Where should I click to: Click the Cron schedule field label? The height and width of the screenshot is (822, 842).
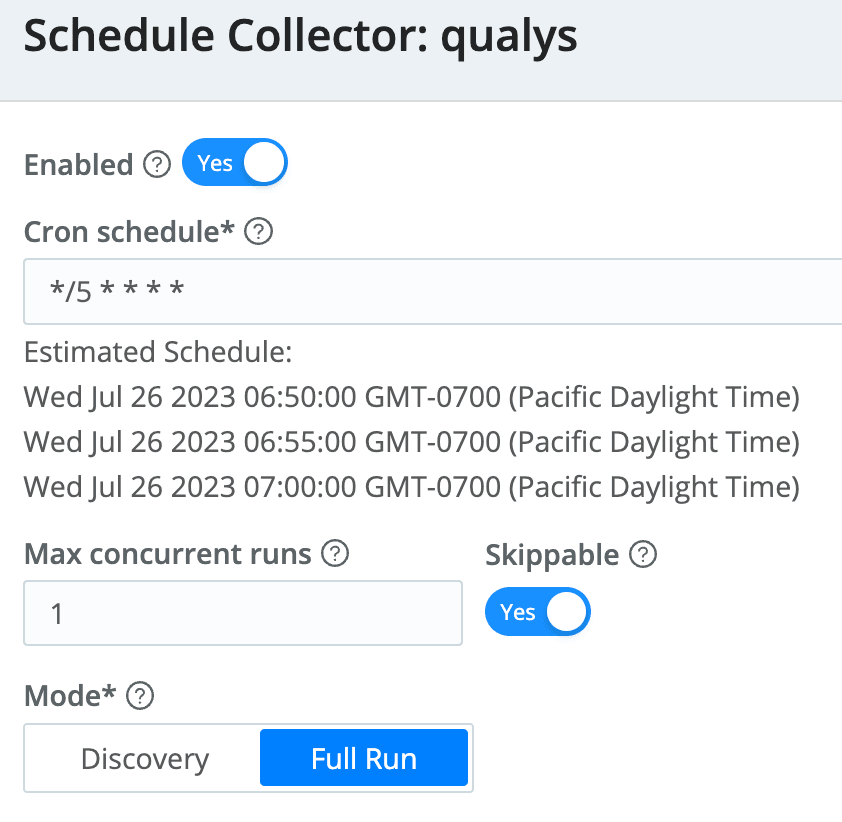(129, 233)
